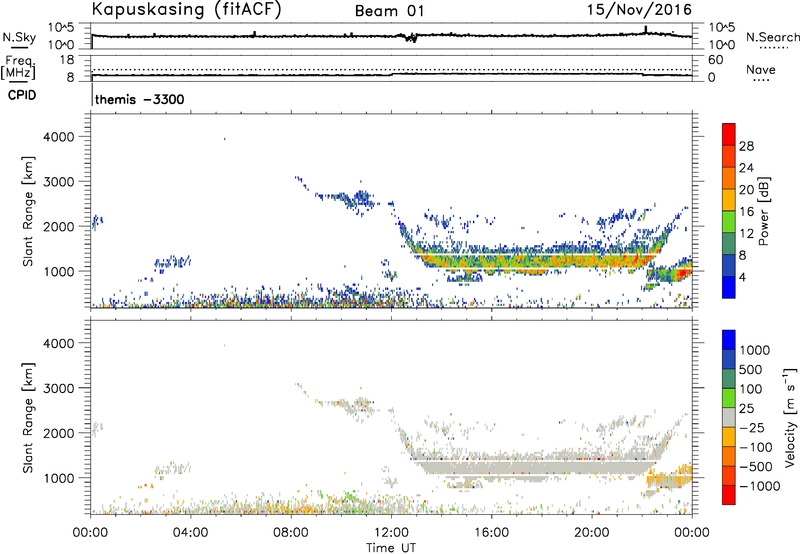Viewport: 800px width, 554px height.
Task: Click the 'Power [dB]' color bar label
Action: 764,211
